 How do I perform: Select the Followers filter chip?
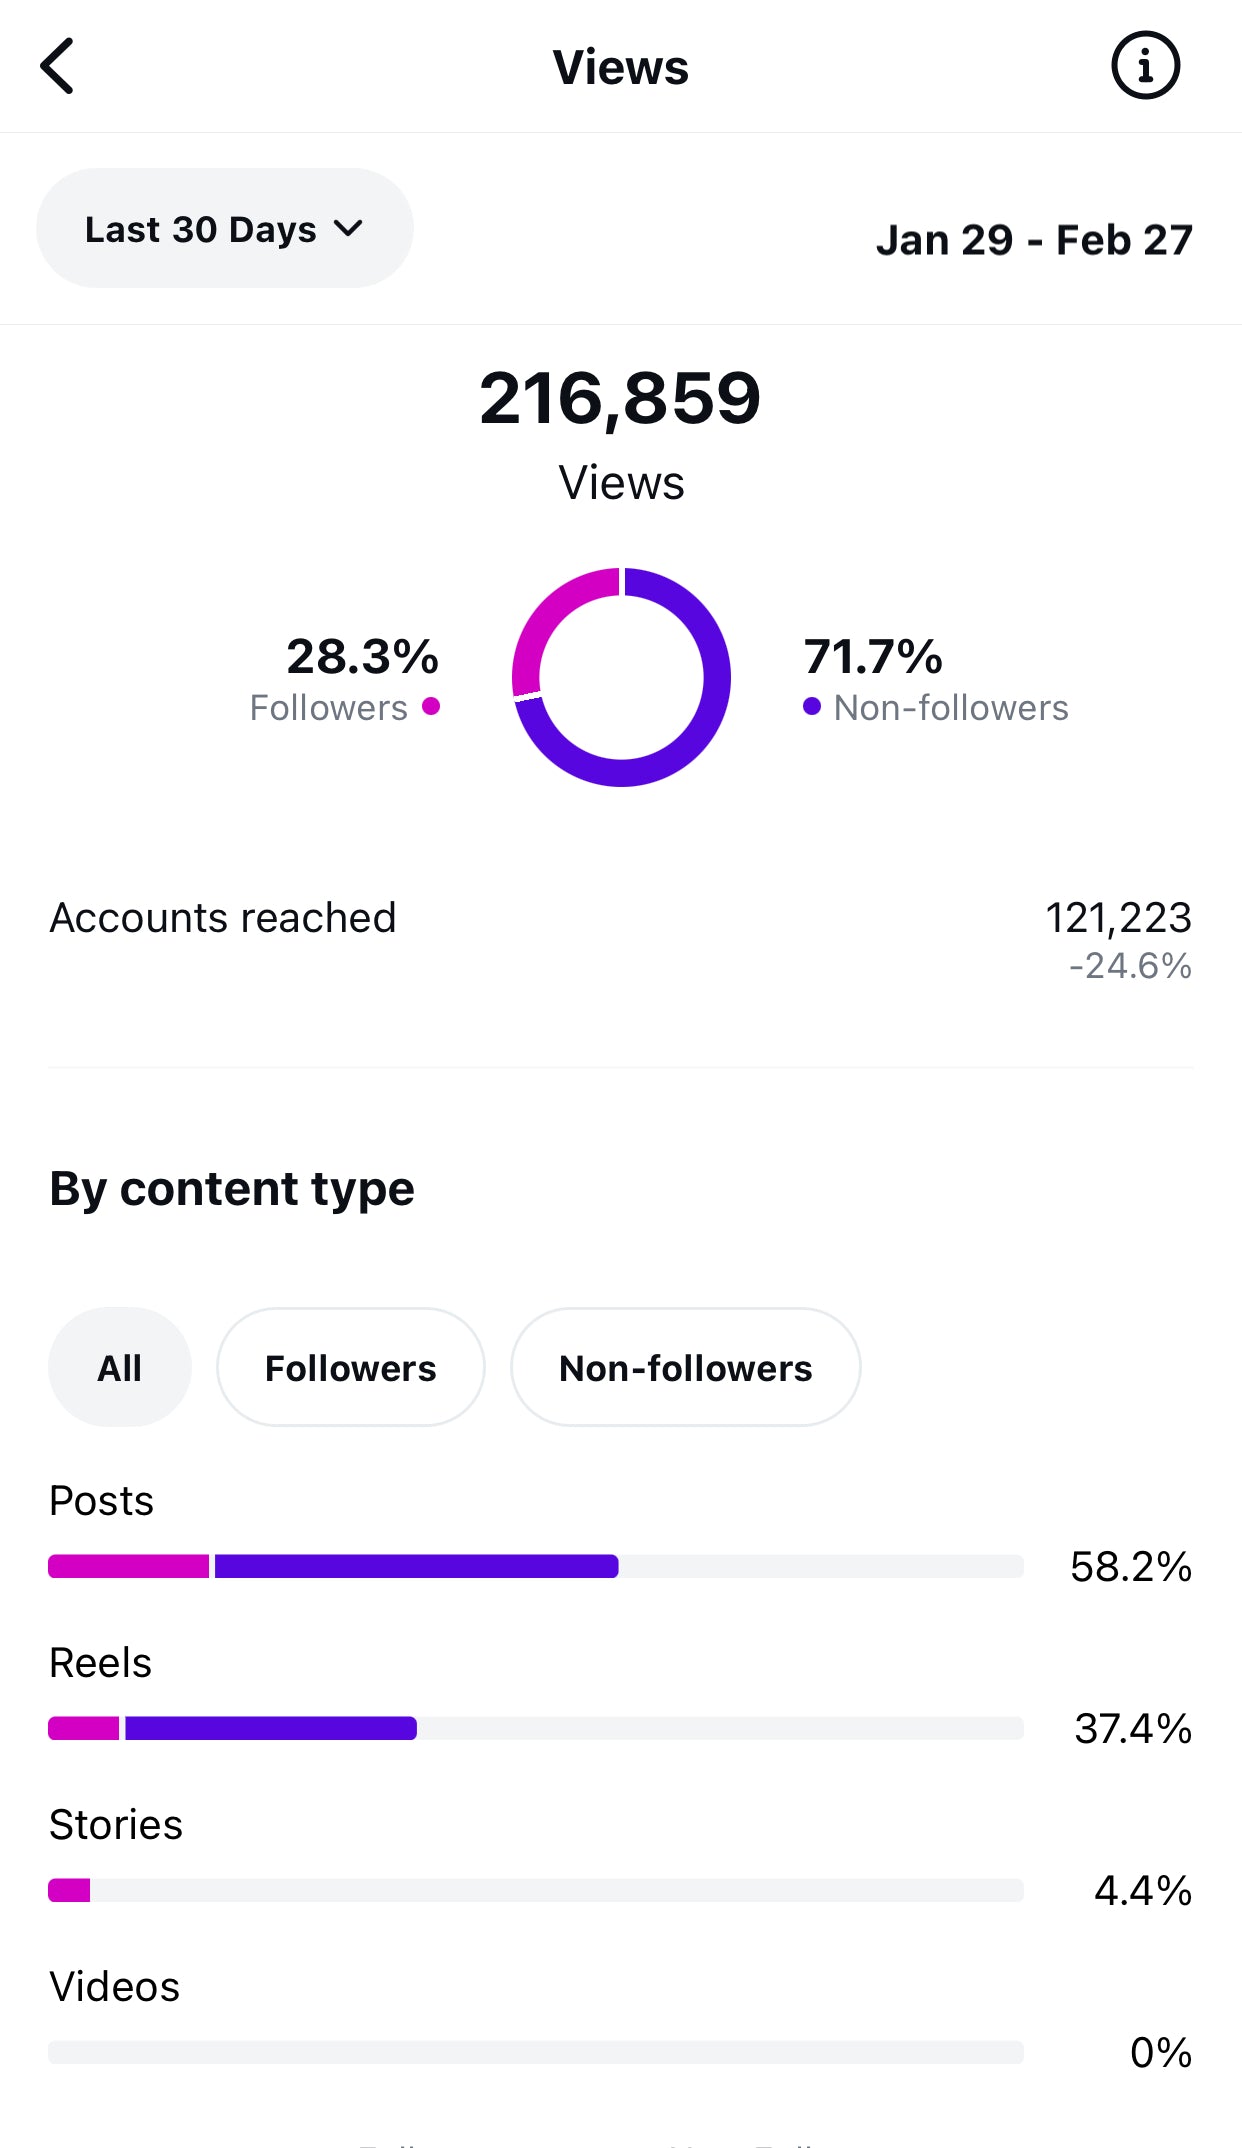click(x=351, y=1367)
